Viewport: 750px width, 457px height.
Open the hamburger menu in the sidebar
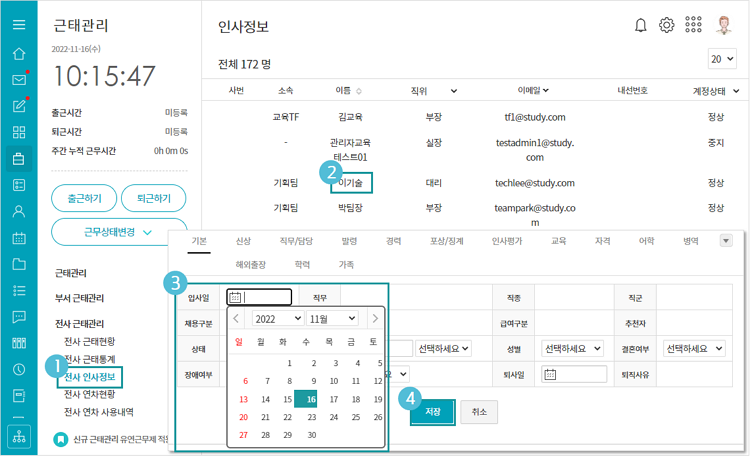pos(18,25)
